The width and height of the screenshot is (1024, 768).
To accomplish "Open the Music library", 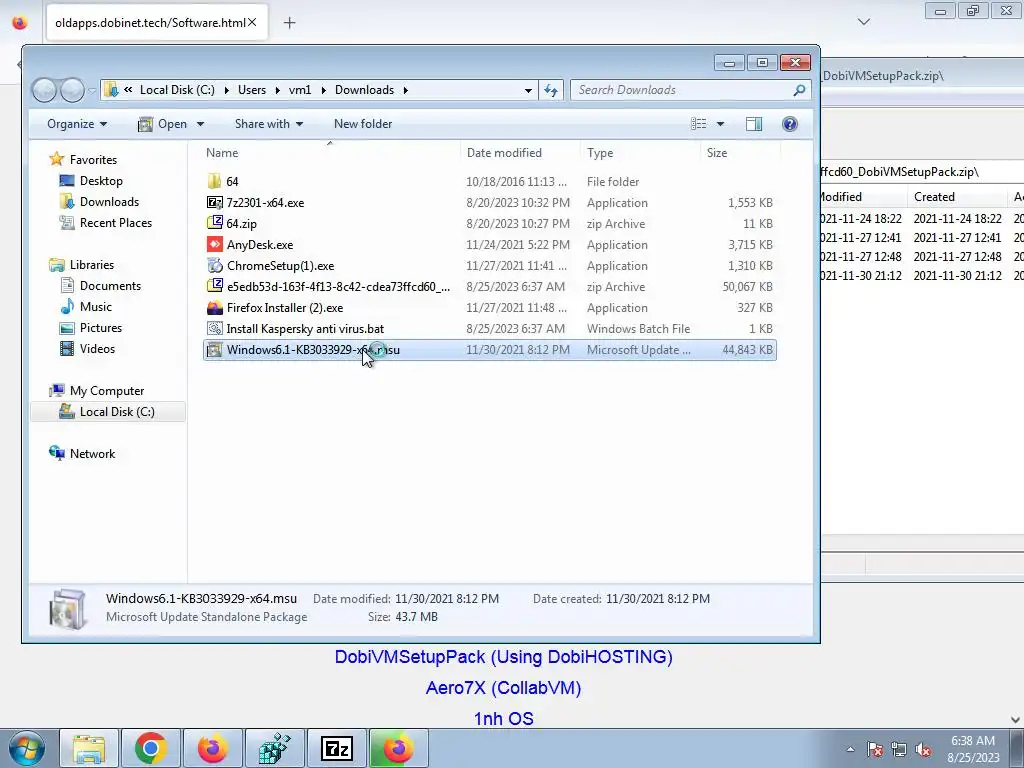I will 95,306.
